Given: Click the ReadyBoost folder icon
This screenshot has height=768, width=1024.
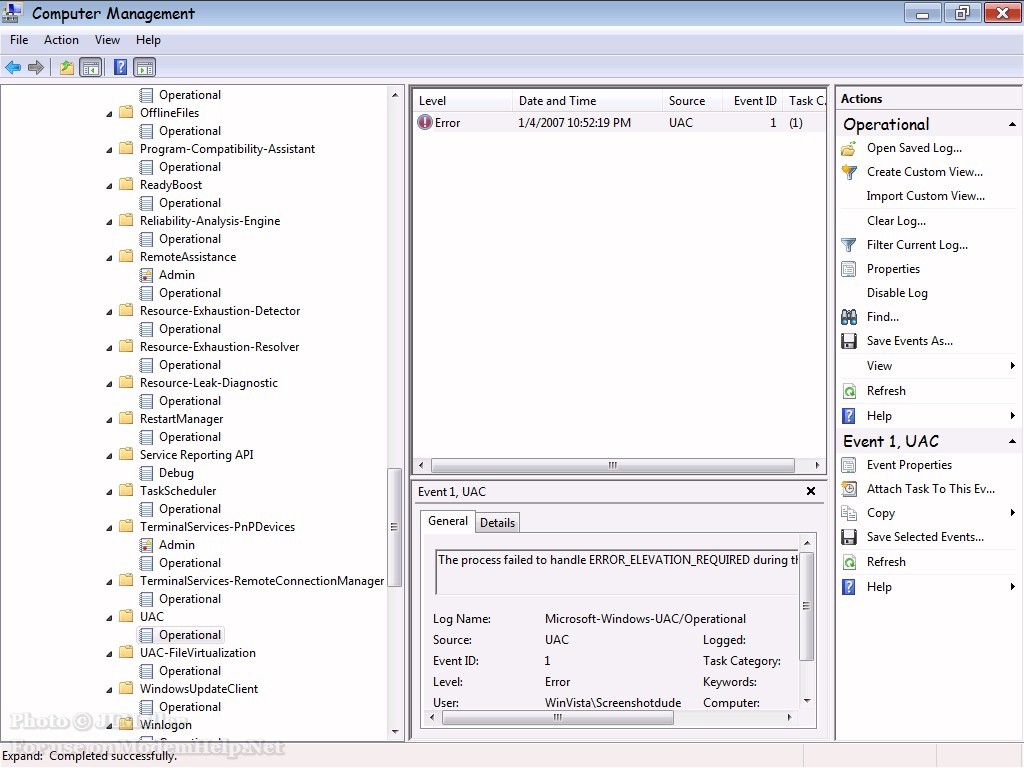Looking at the screenshot, I should 126,184.
